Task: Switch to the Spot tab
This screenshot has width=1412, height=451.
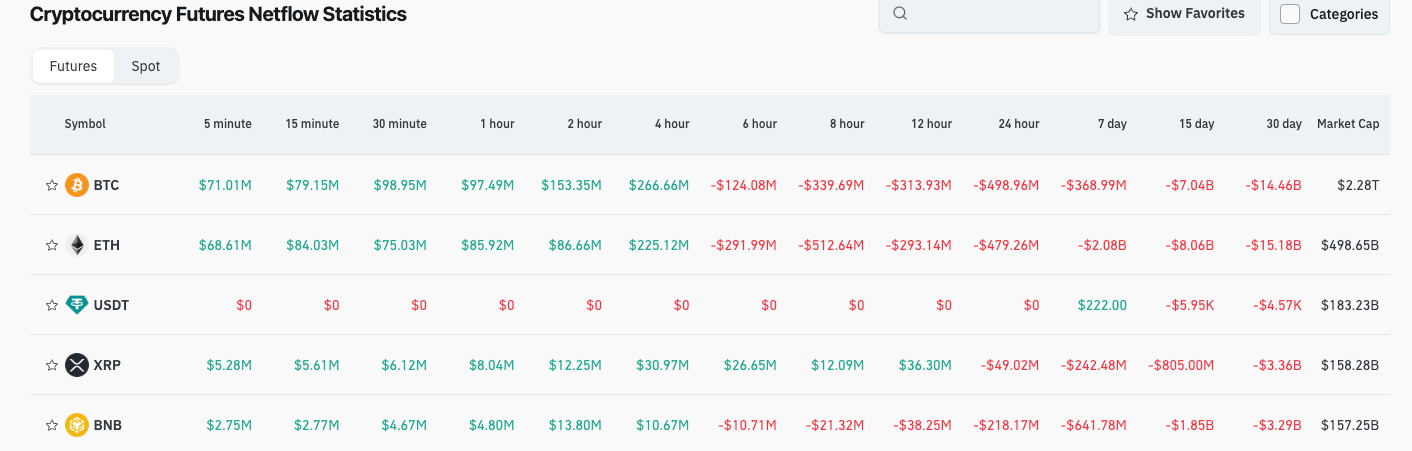Action: tap(146, 66)
